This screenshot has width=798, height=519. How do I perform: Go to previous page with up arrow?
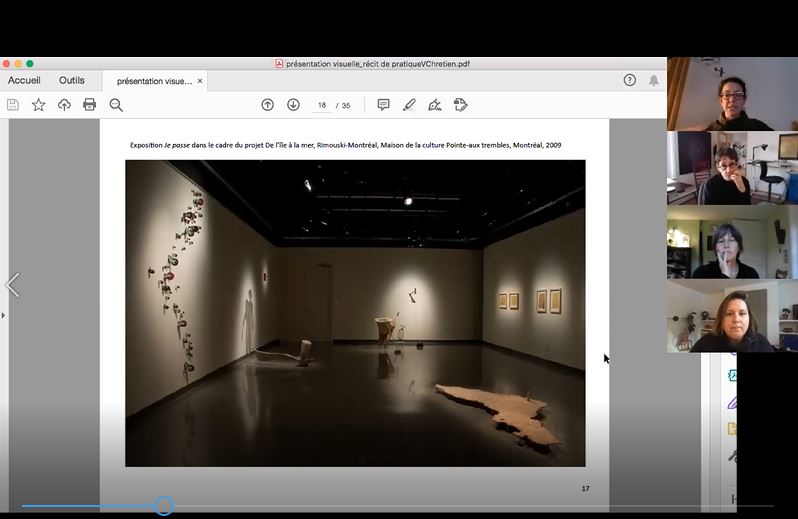(x=267, y=105)
